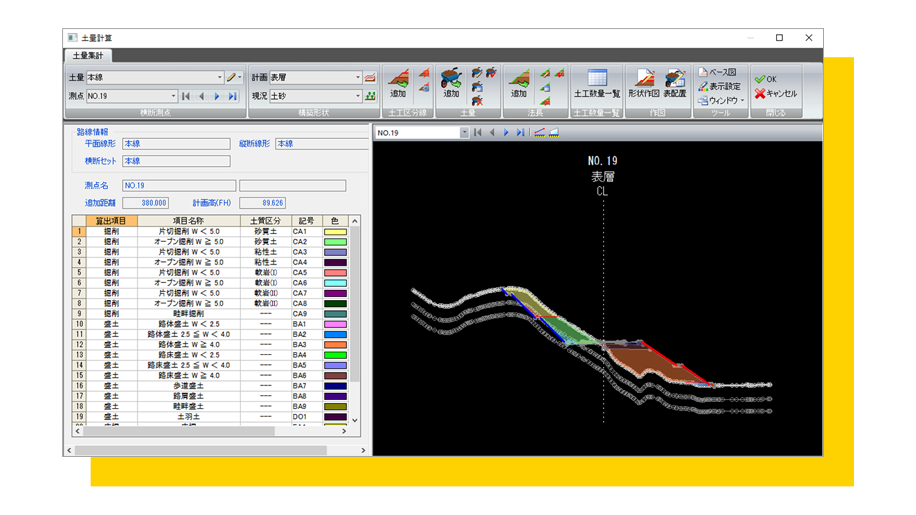
Task: Click the wheelbarrow edit pencil icon
Action: click(x=477, y=72)
